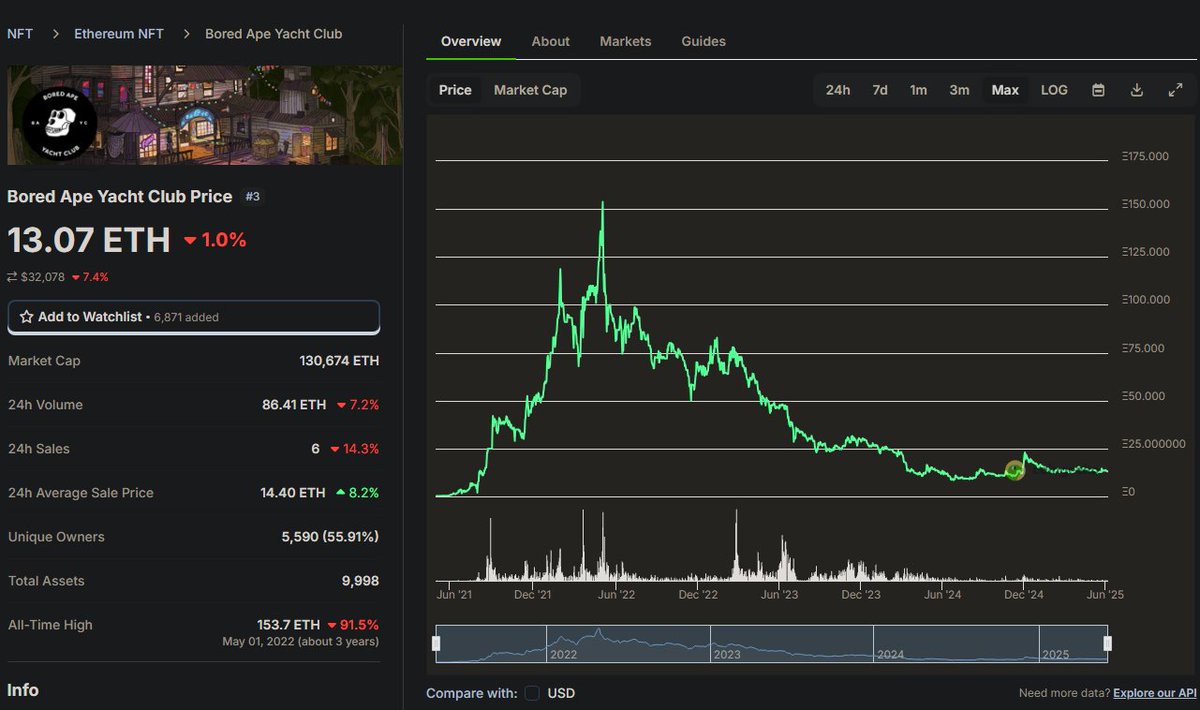Open the Explore our API link
This screenshot has height=710, width=1200.
point(1155,693)
